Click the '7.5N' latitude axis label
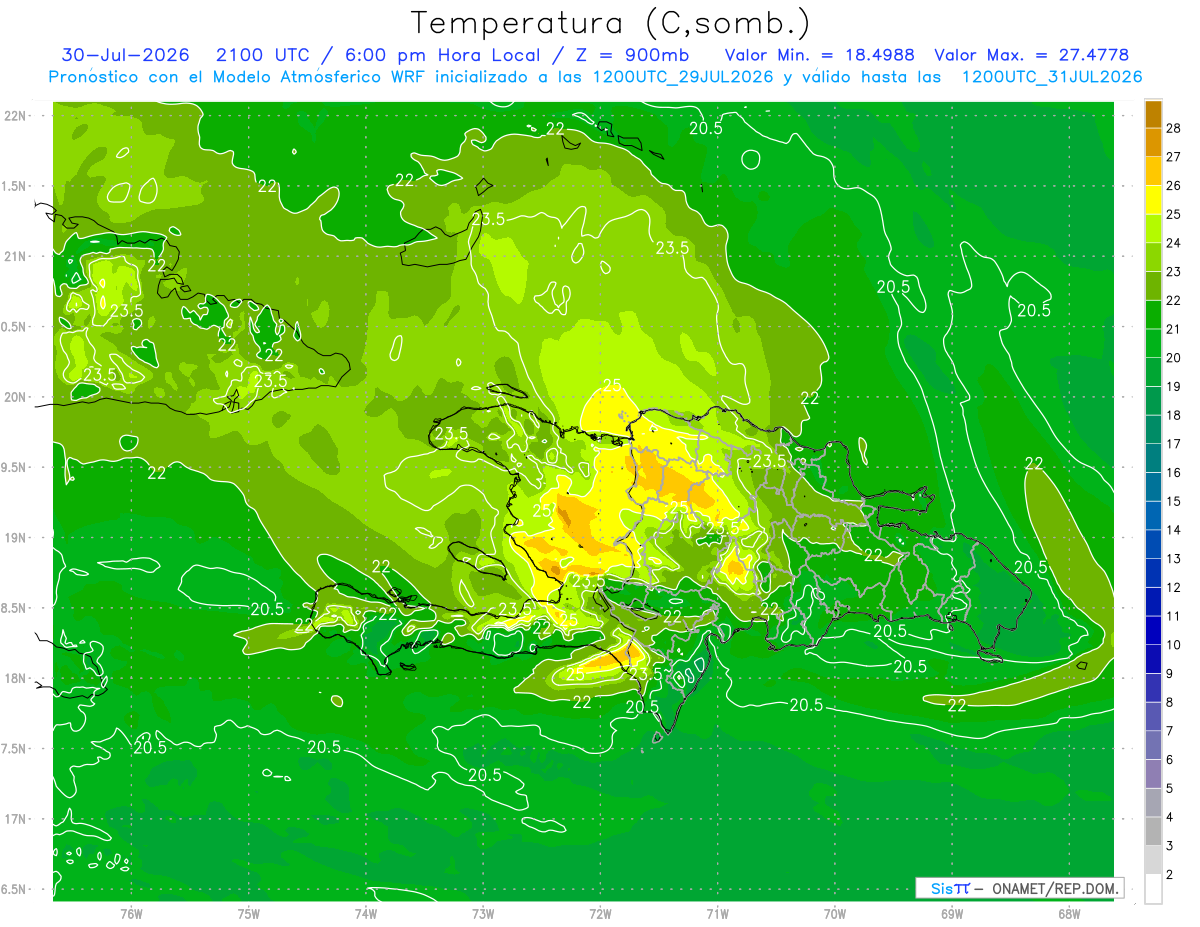 click(x=15, y=749)
